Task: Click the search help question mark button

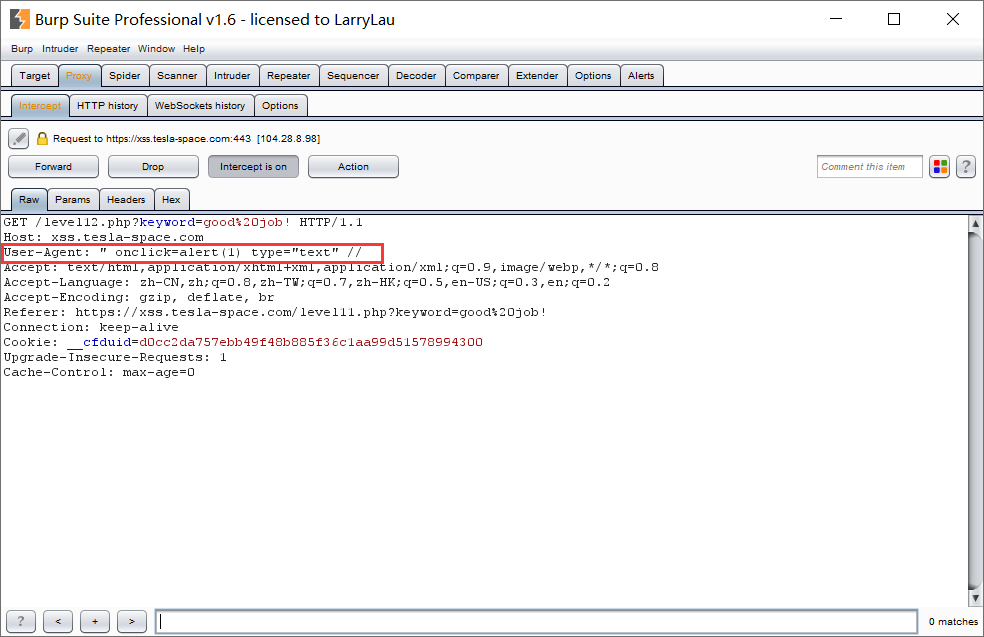Action: point(21,621)
